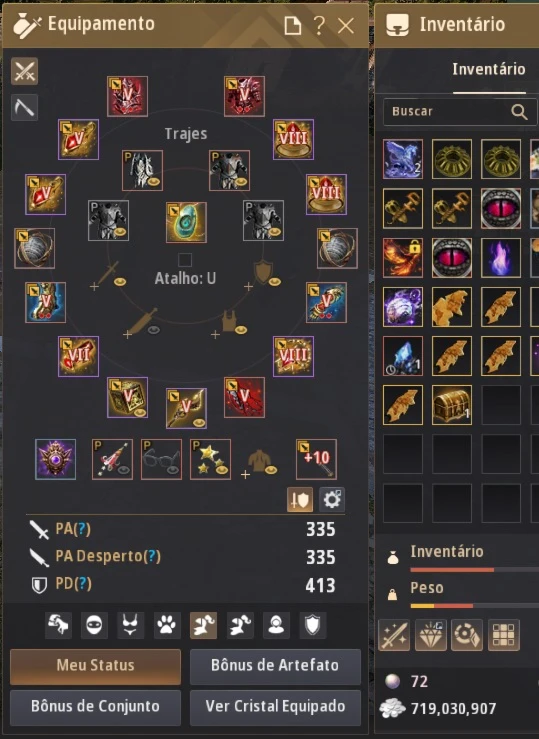
Task: Select the Inventário tab
Action: tap(489, 70)
